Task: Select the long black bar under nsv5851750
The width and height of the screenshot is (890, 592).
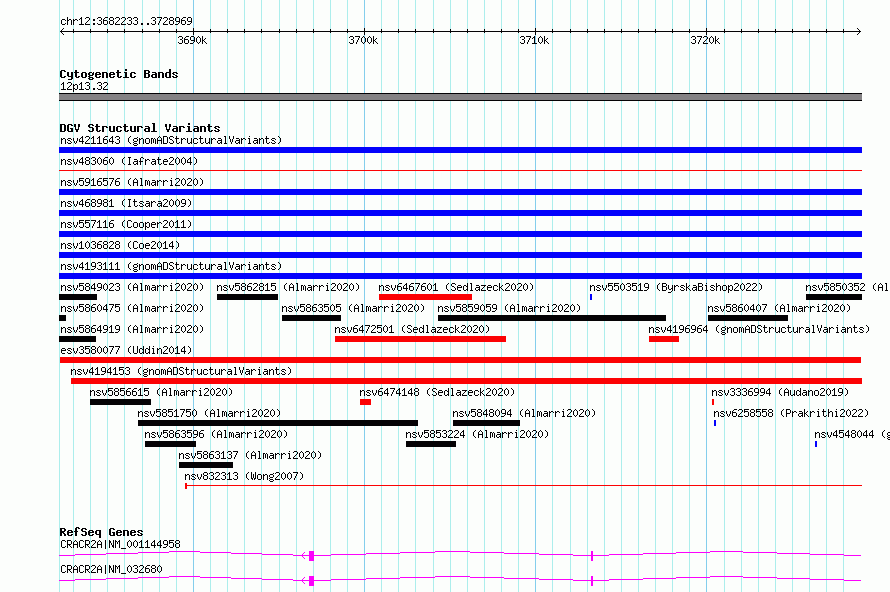Action: 278,423
